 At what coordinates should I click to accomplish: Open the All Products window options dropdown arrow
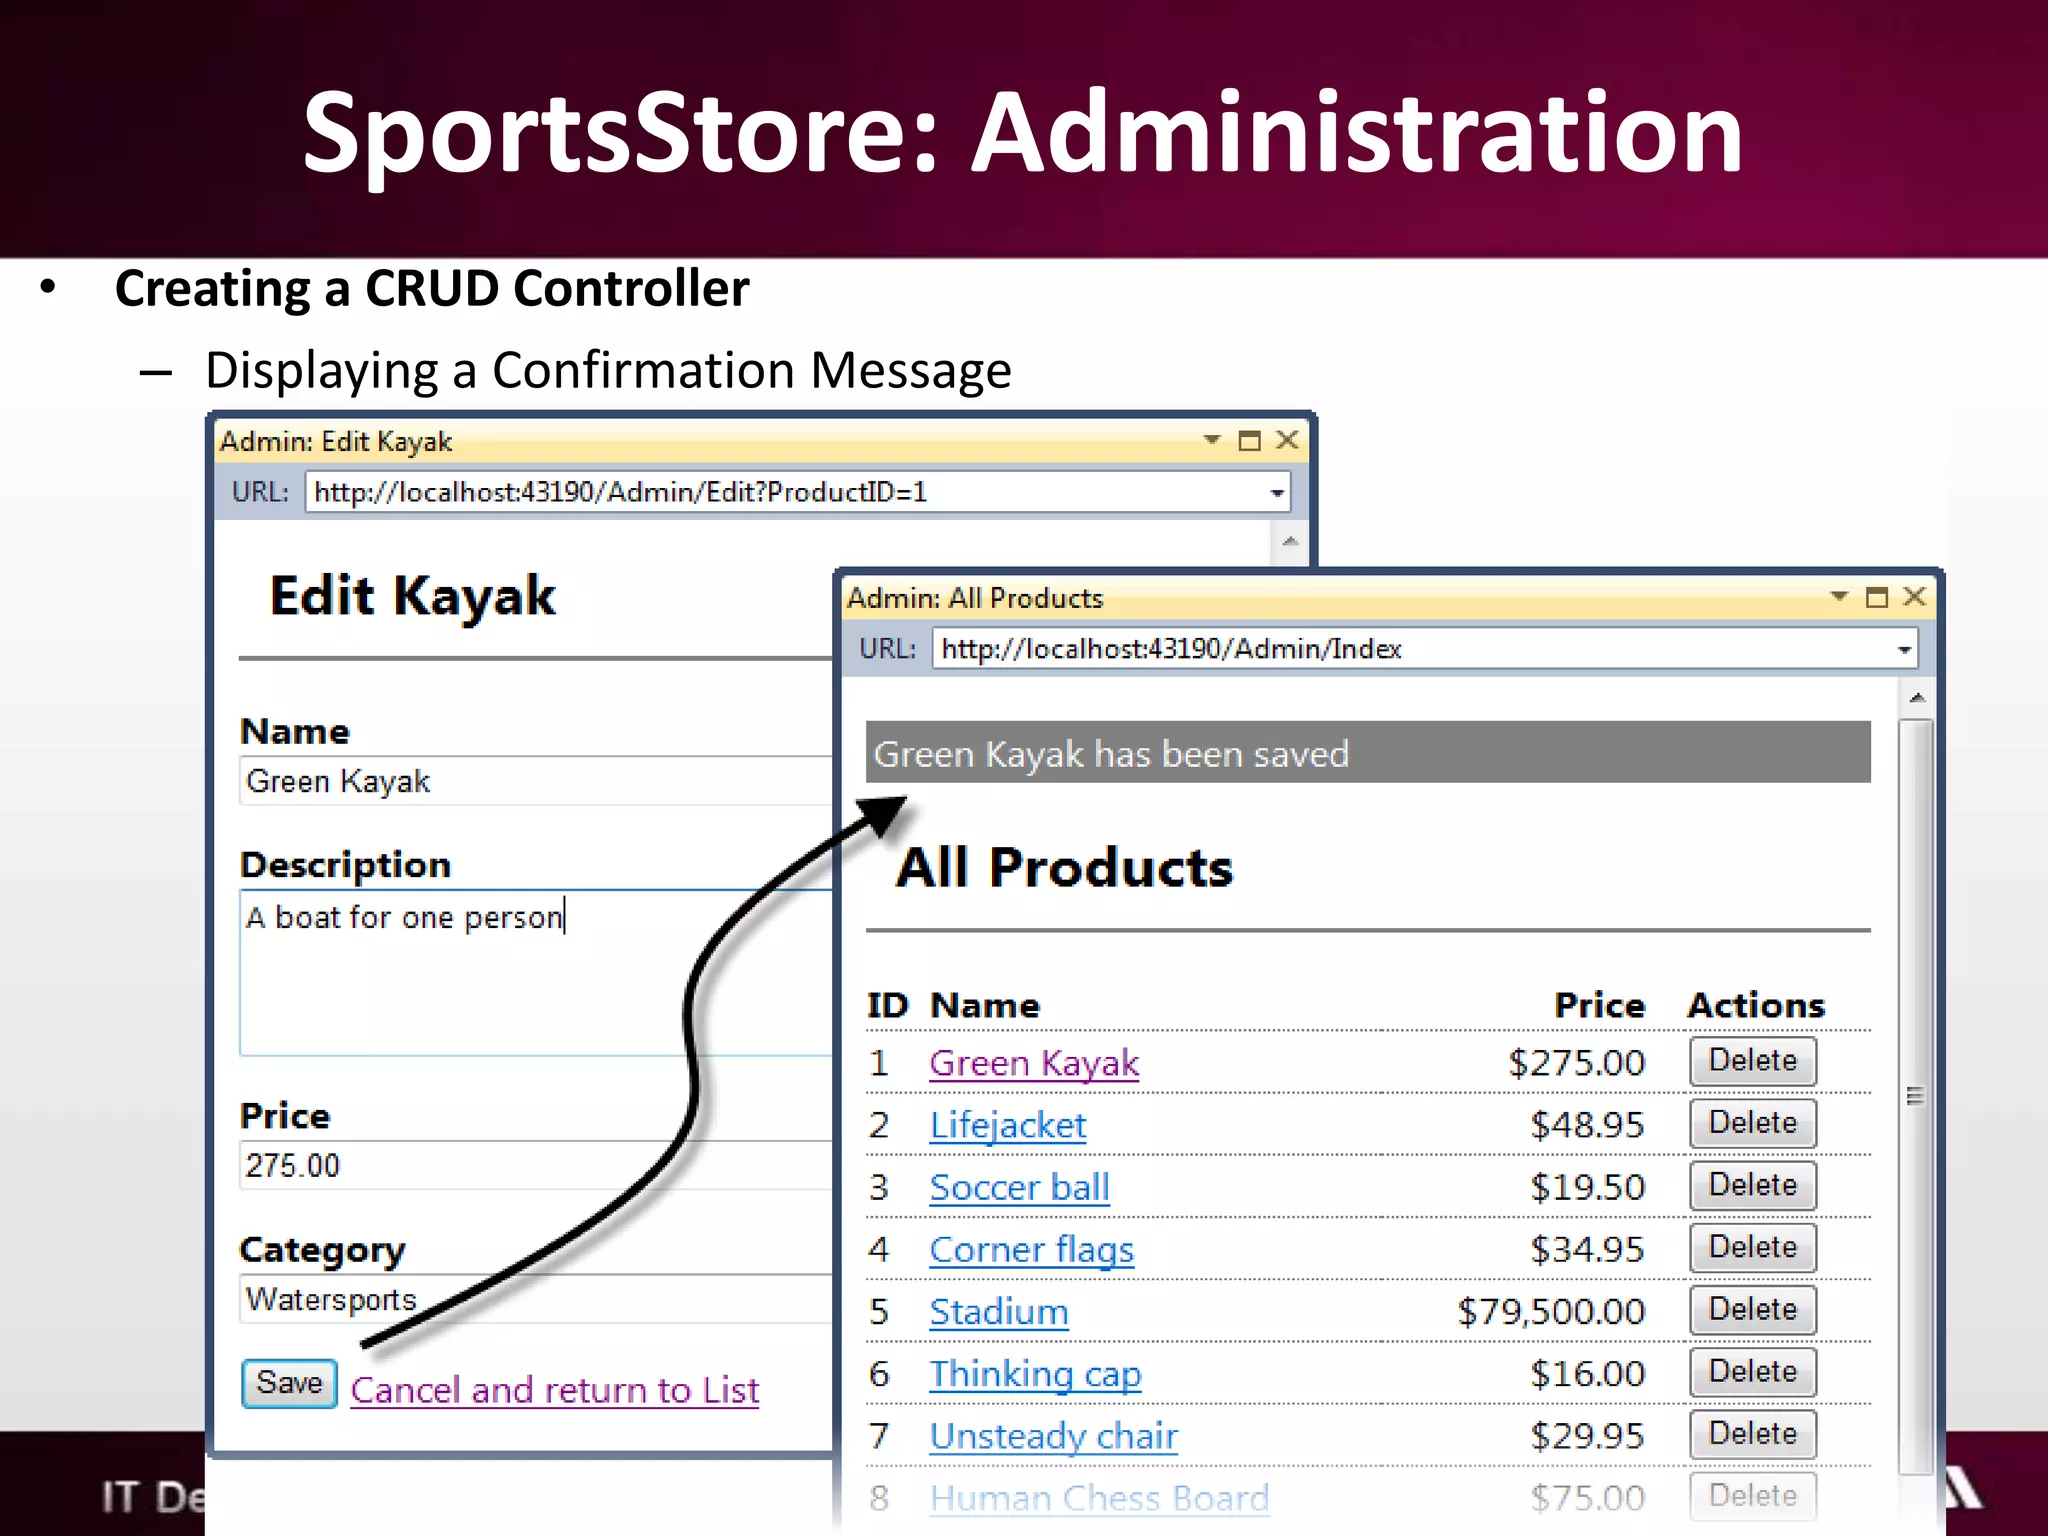coord(1839,596)
